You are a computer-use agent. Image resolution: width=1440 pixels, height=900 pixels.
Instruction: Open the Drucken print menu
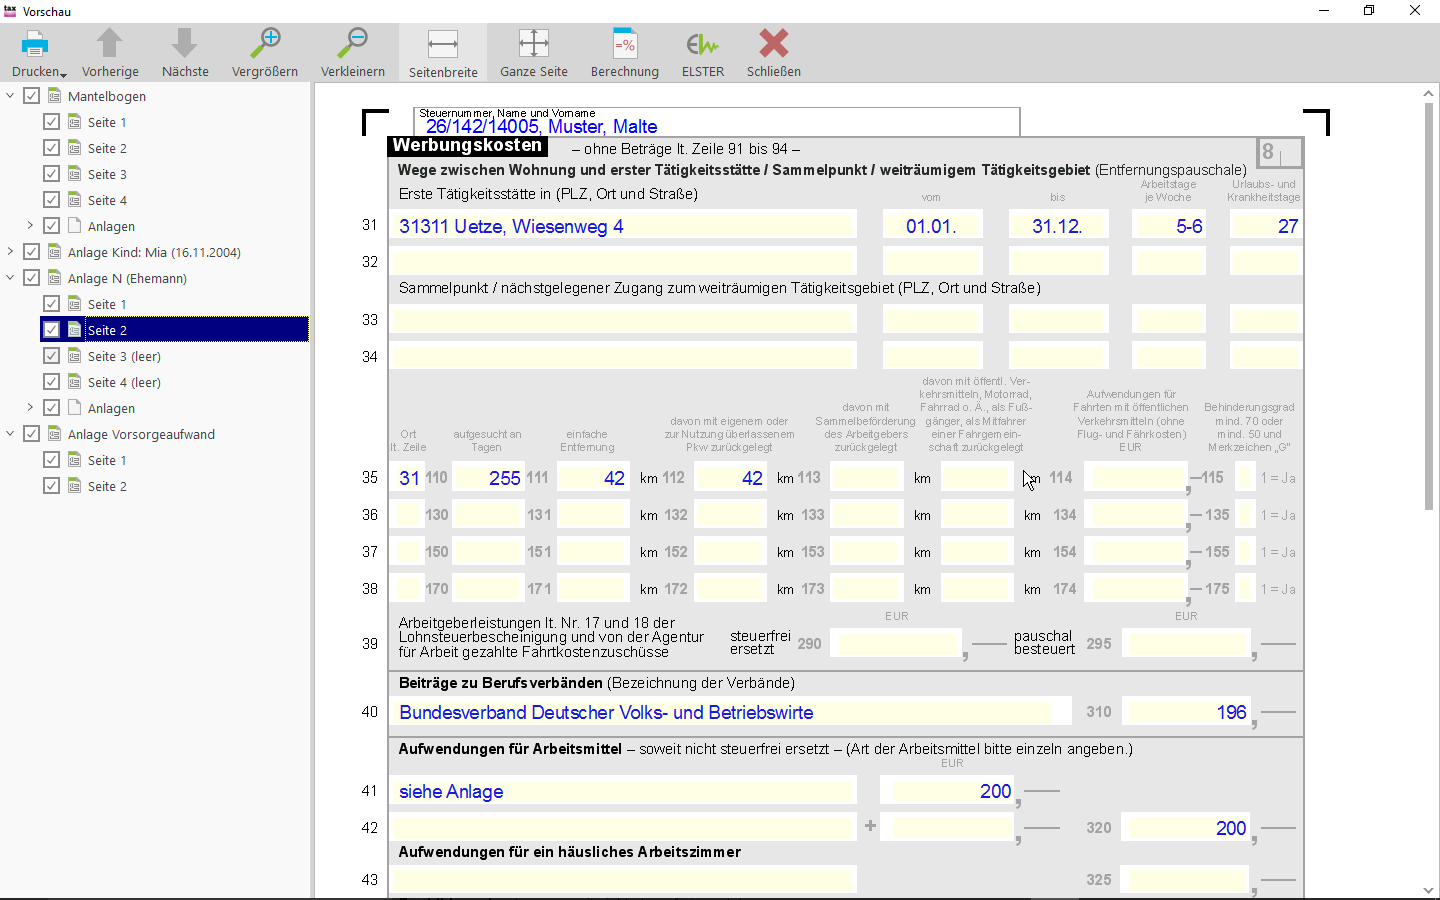(39, 53)
